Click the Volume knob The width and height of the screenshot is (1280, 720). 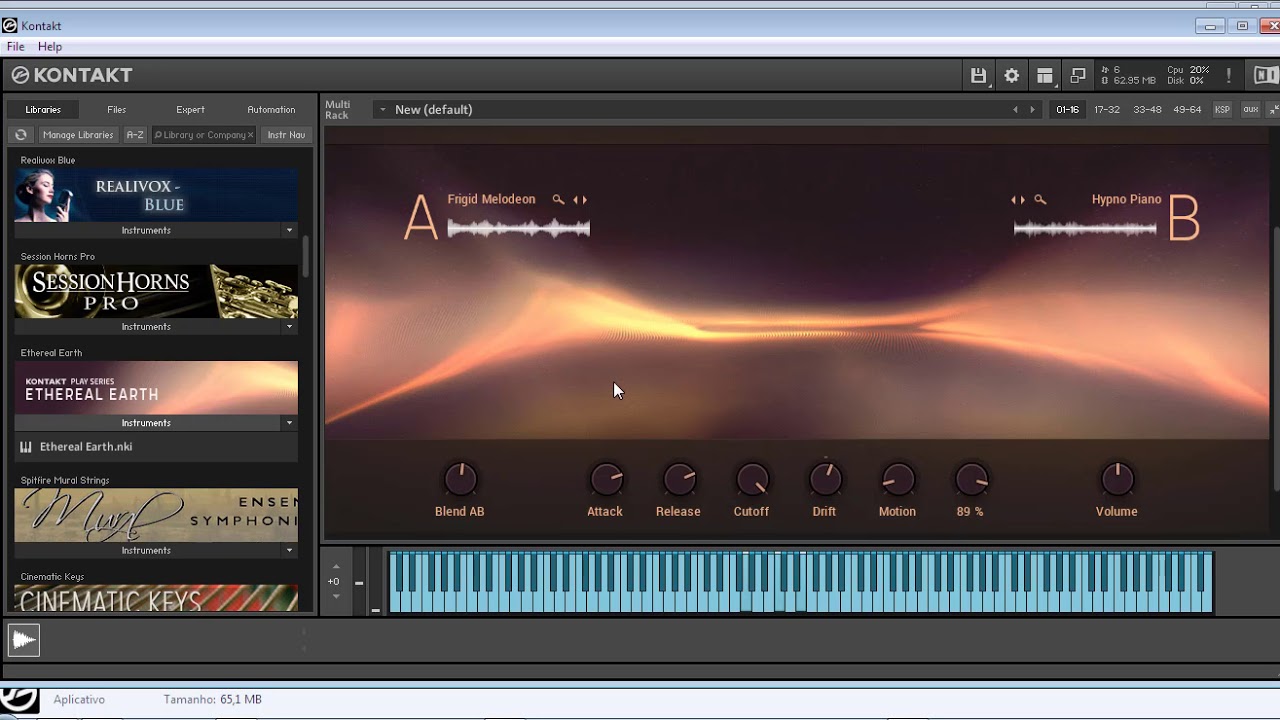(x=1117, y=480)
